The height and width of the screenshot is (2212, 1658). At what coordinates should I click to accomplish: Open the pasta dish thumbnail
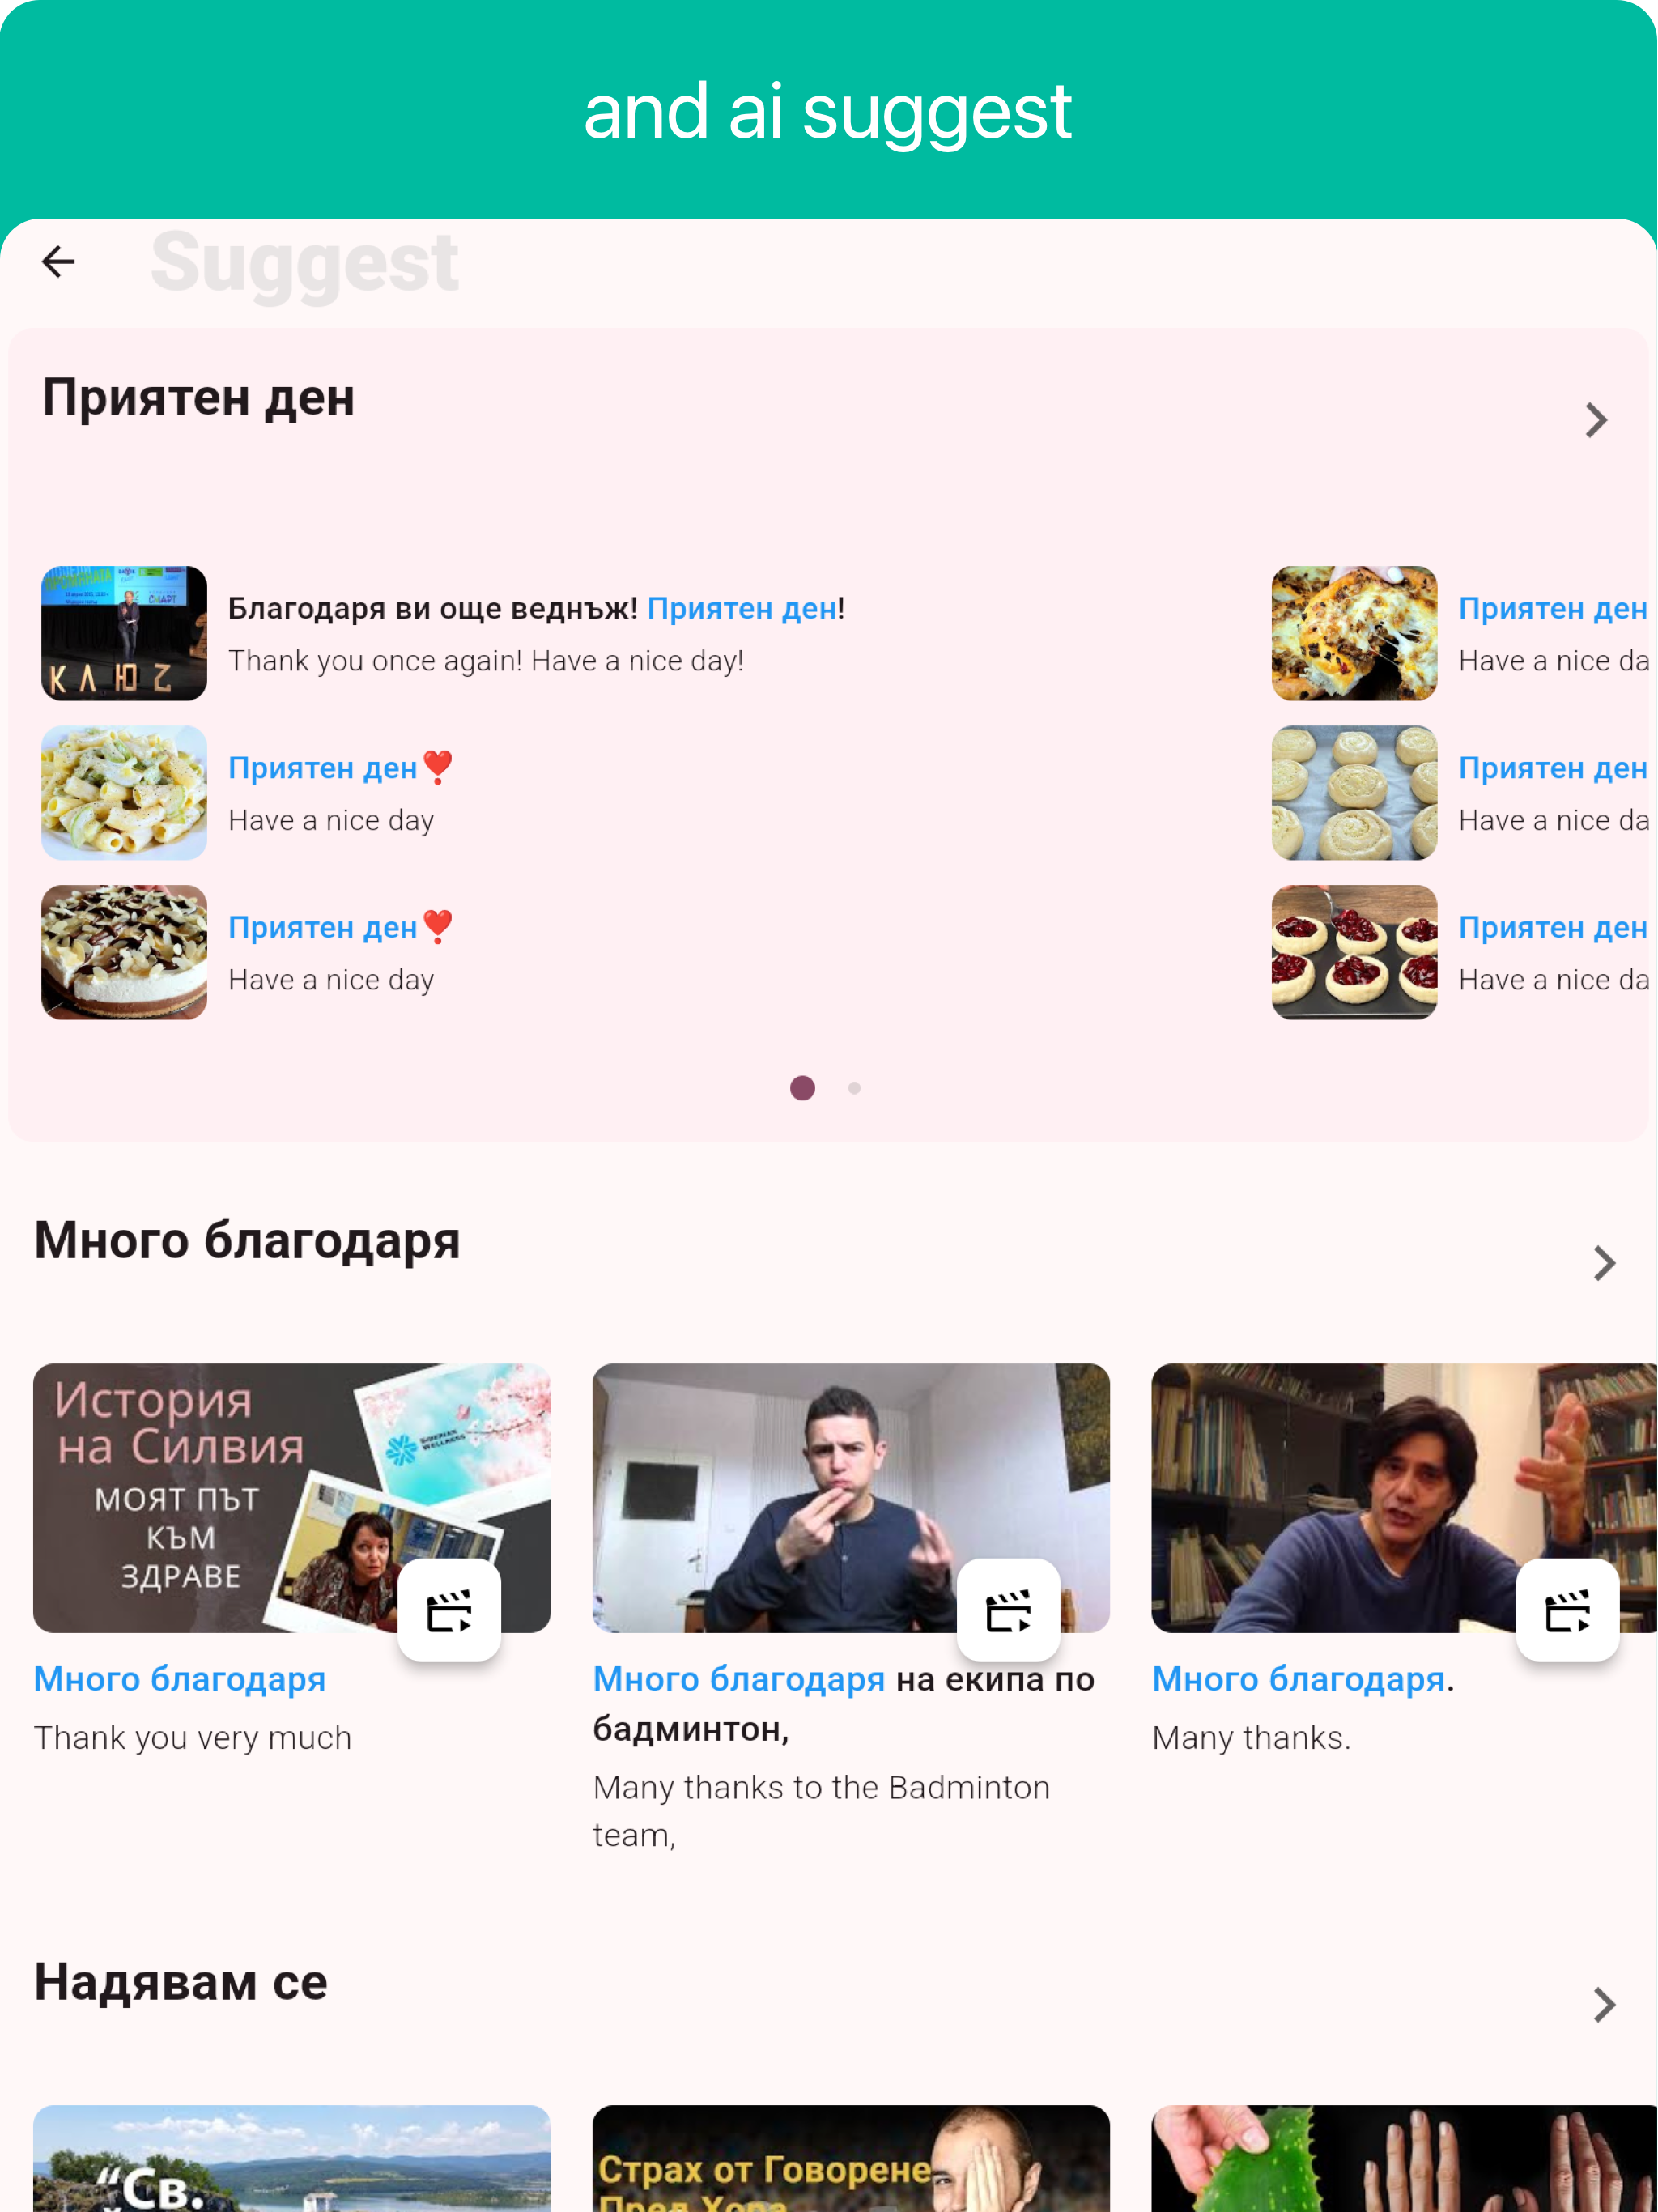(x=124, y=793)
